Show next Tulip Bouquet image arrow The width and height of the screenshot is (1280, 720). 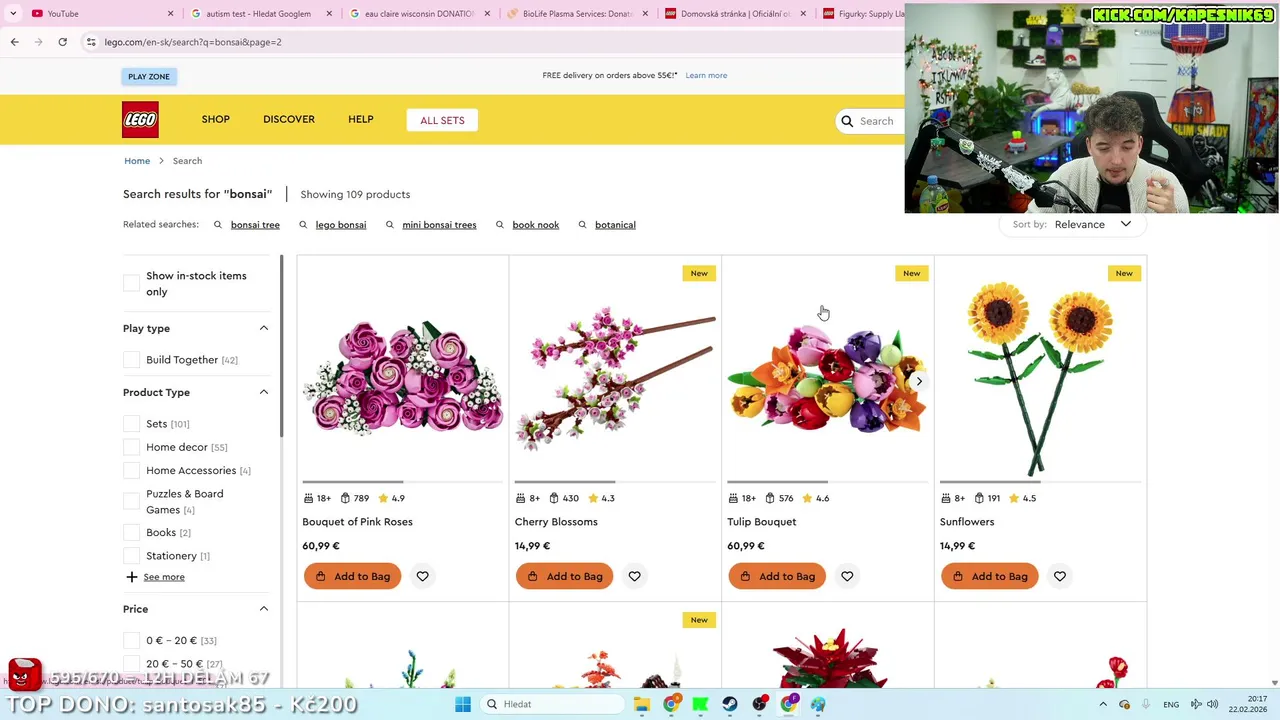[x=919, y=381]
